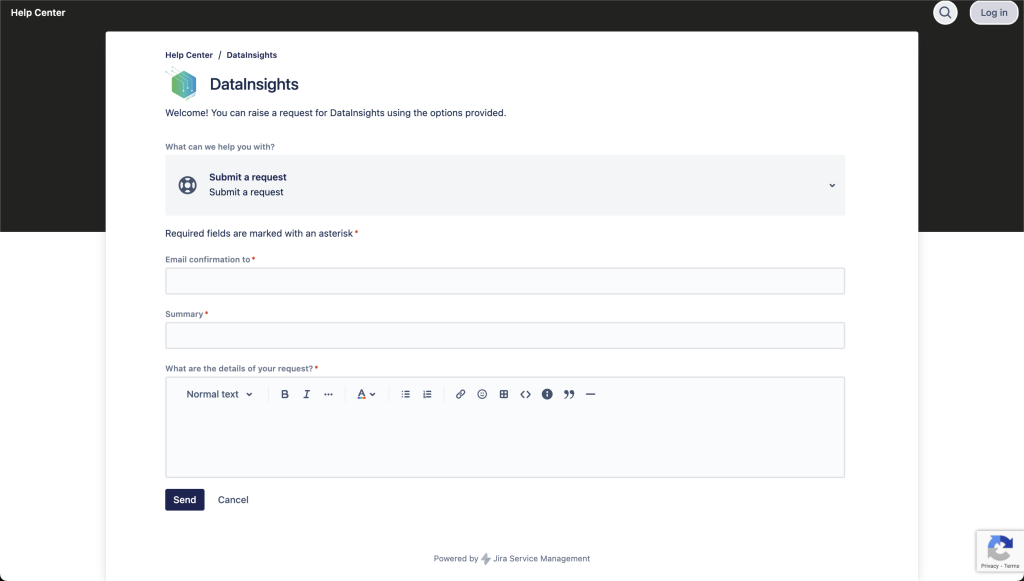Add a quote block to the description

568,394
